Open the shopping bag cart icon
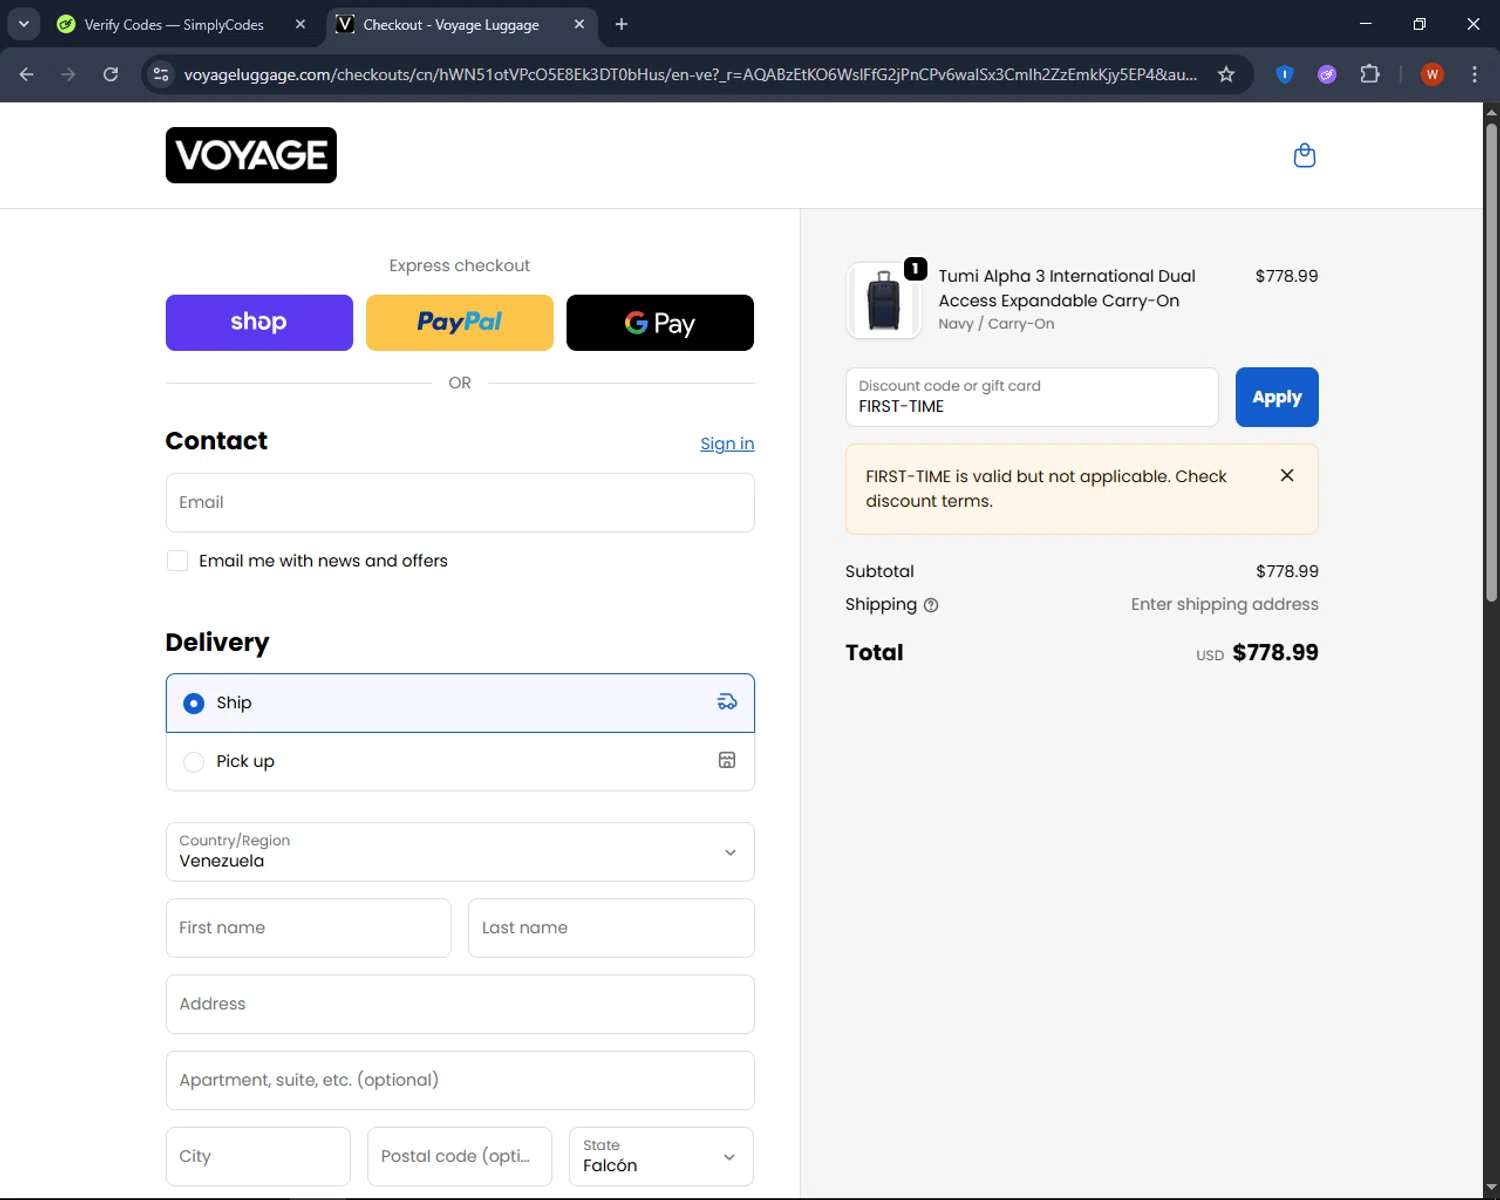The width and height of the screenshot is (1500, 1200). [1304, 155]
